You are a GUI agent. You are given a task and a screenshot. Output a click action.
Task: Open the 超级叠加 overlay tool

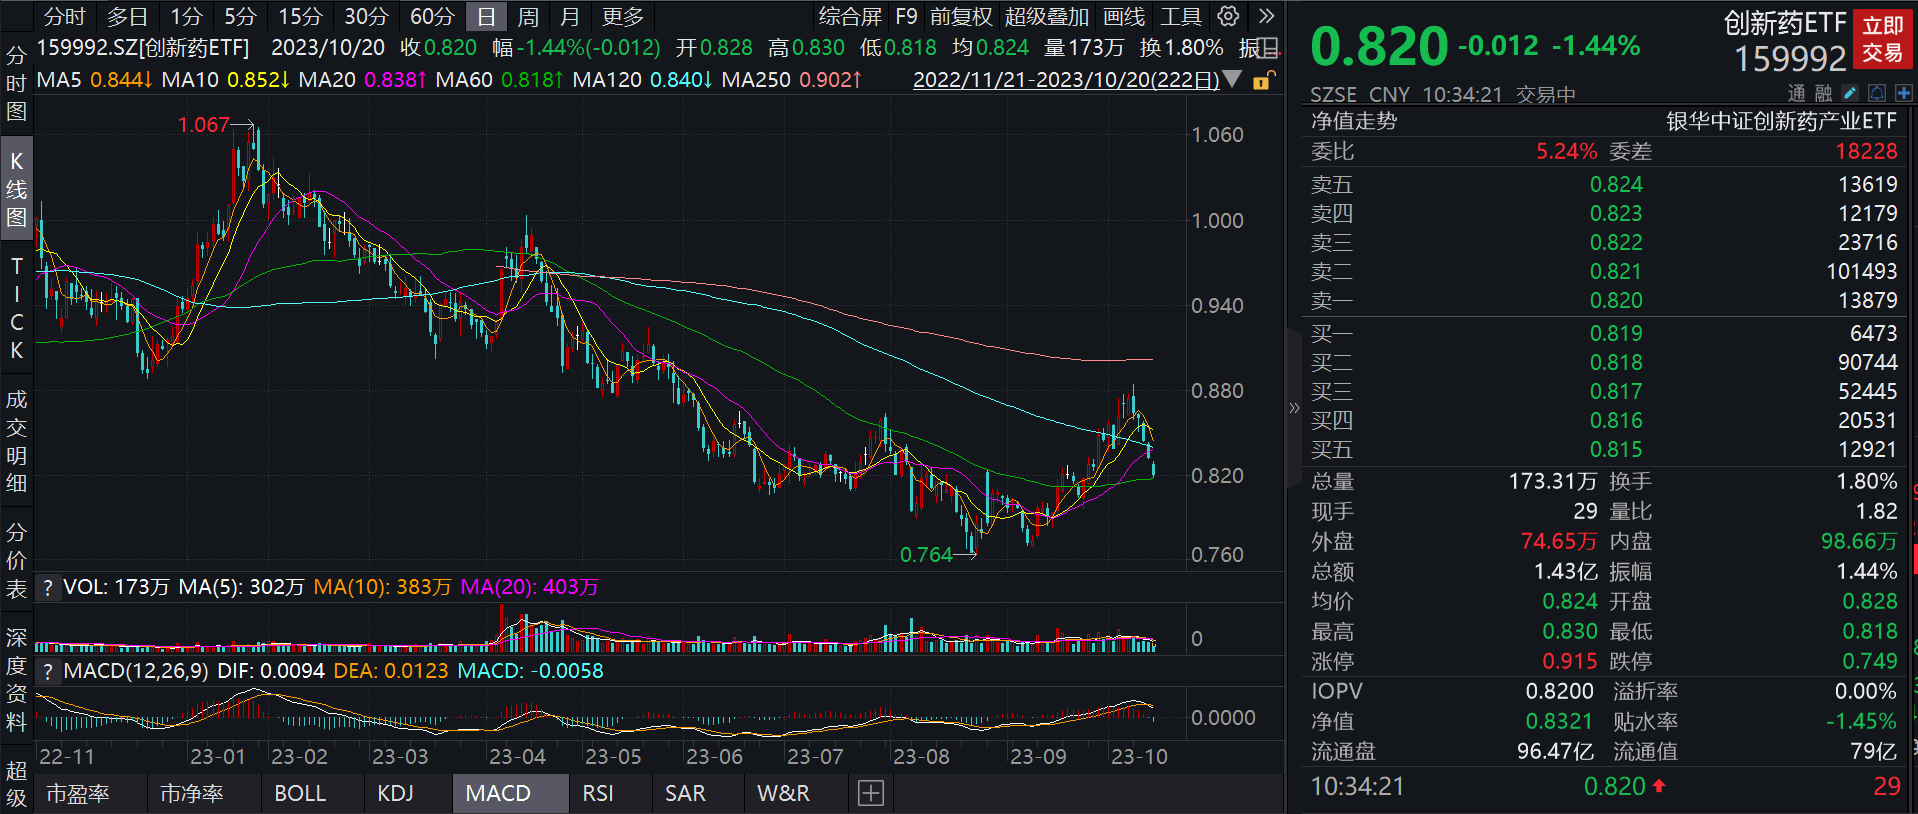[1046, 17]
